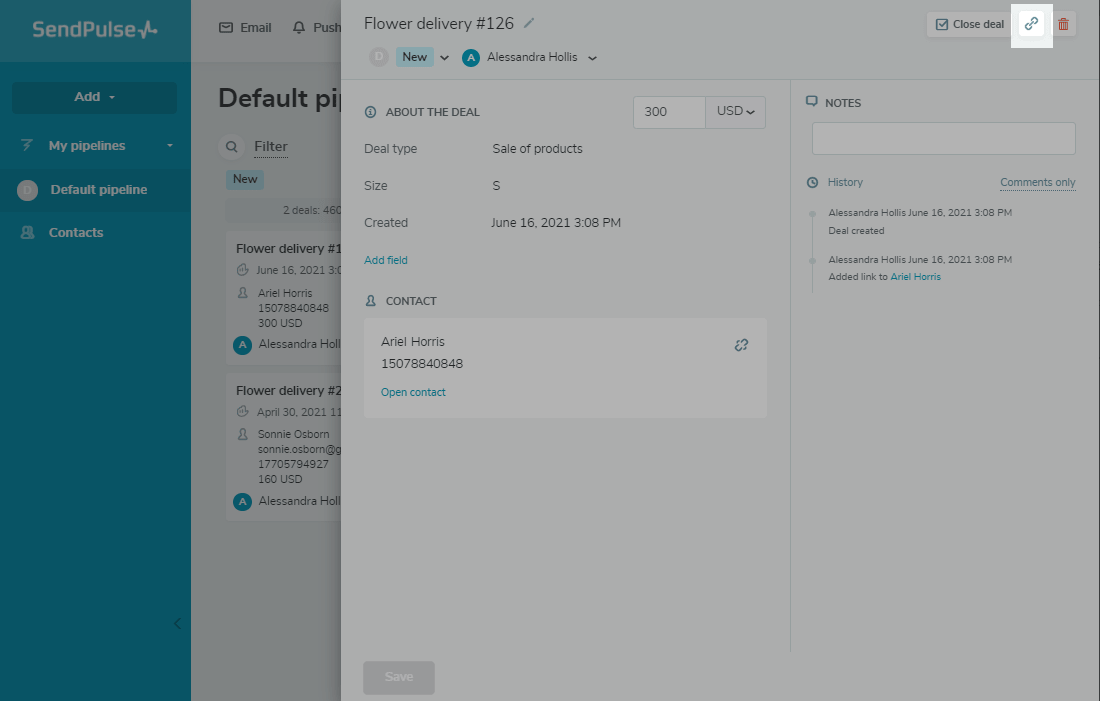Unlink contact Ariel Horris via chain icon
The width and height of the screenshot is (1100, 701).
click(x=741, y=345)
